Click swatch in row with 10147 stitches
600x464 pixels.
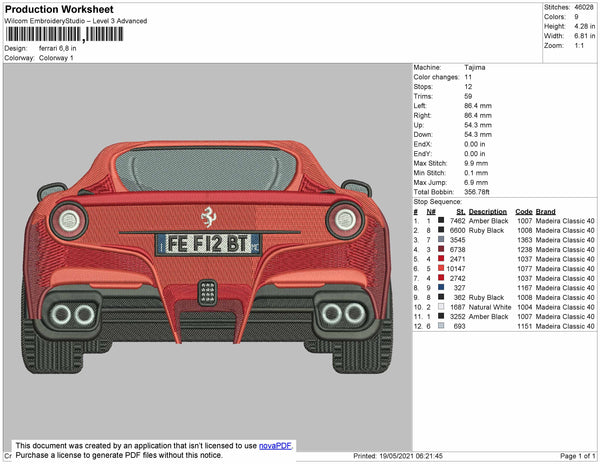[441, 268]
